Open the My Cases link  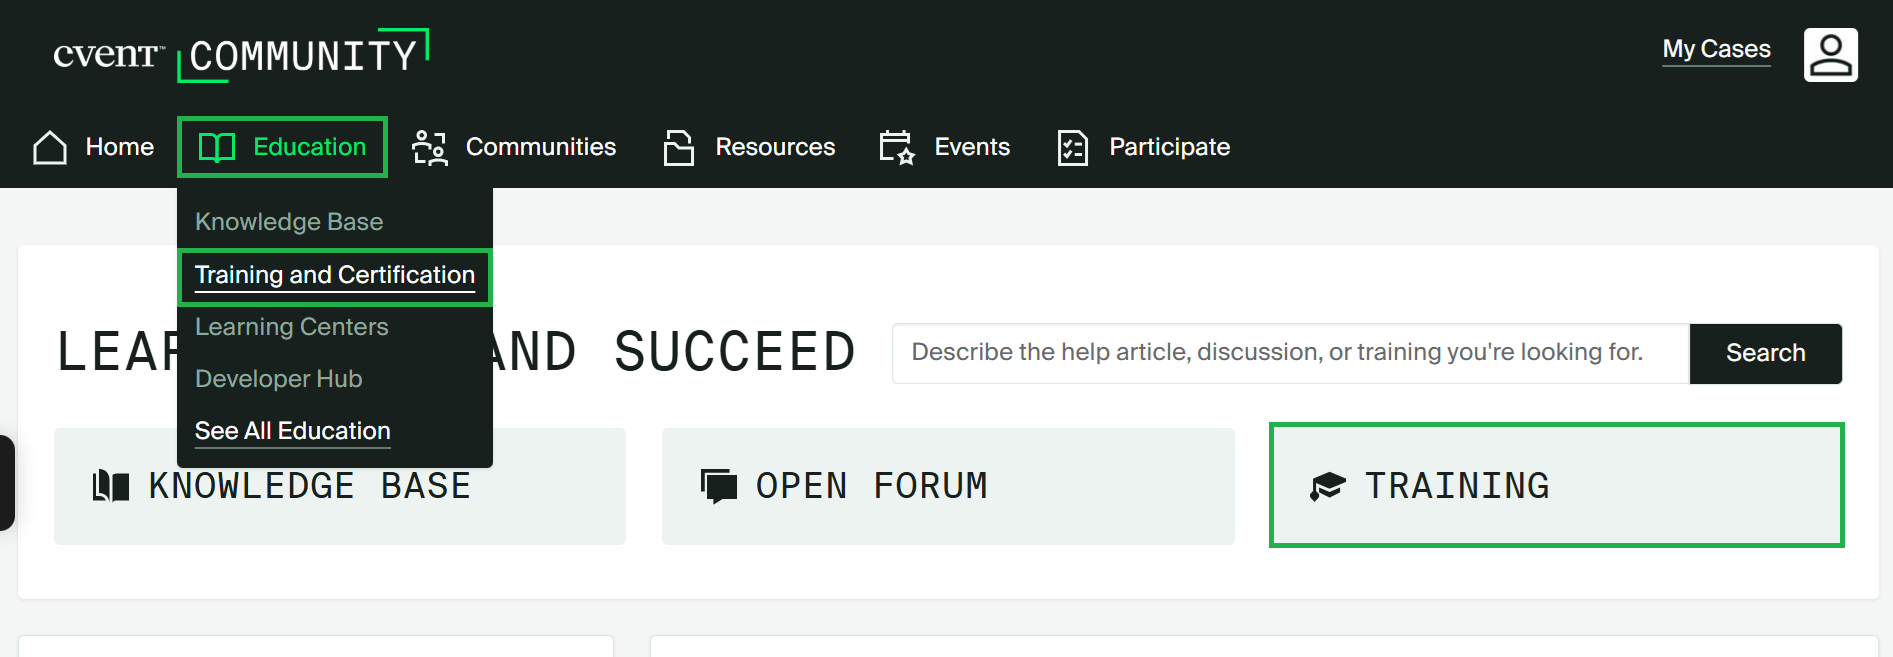1716,49
